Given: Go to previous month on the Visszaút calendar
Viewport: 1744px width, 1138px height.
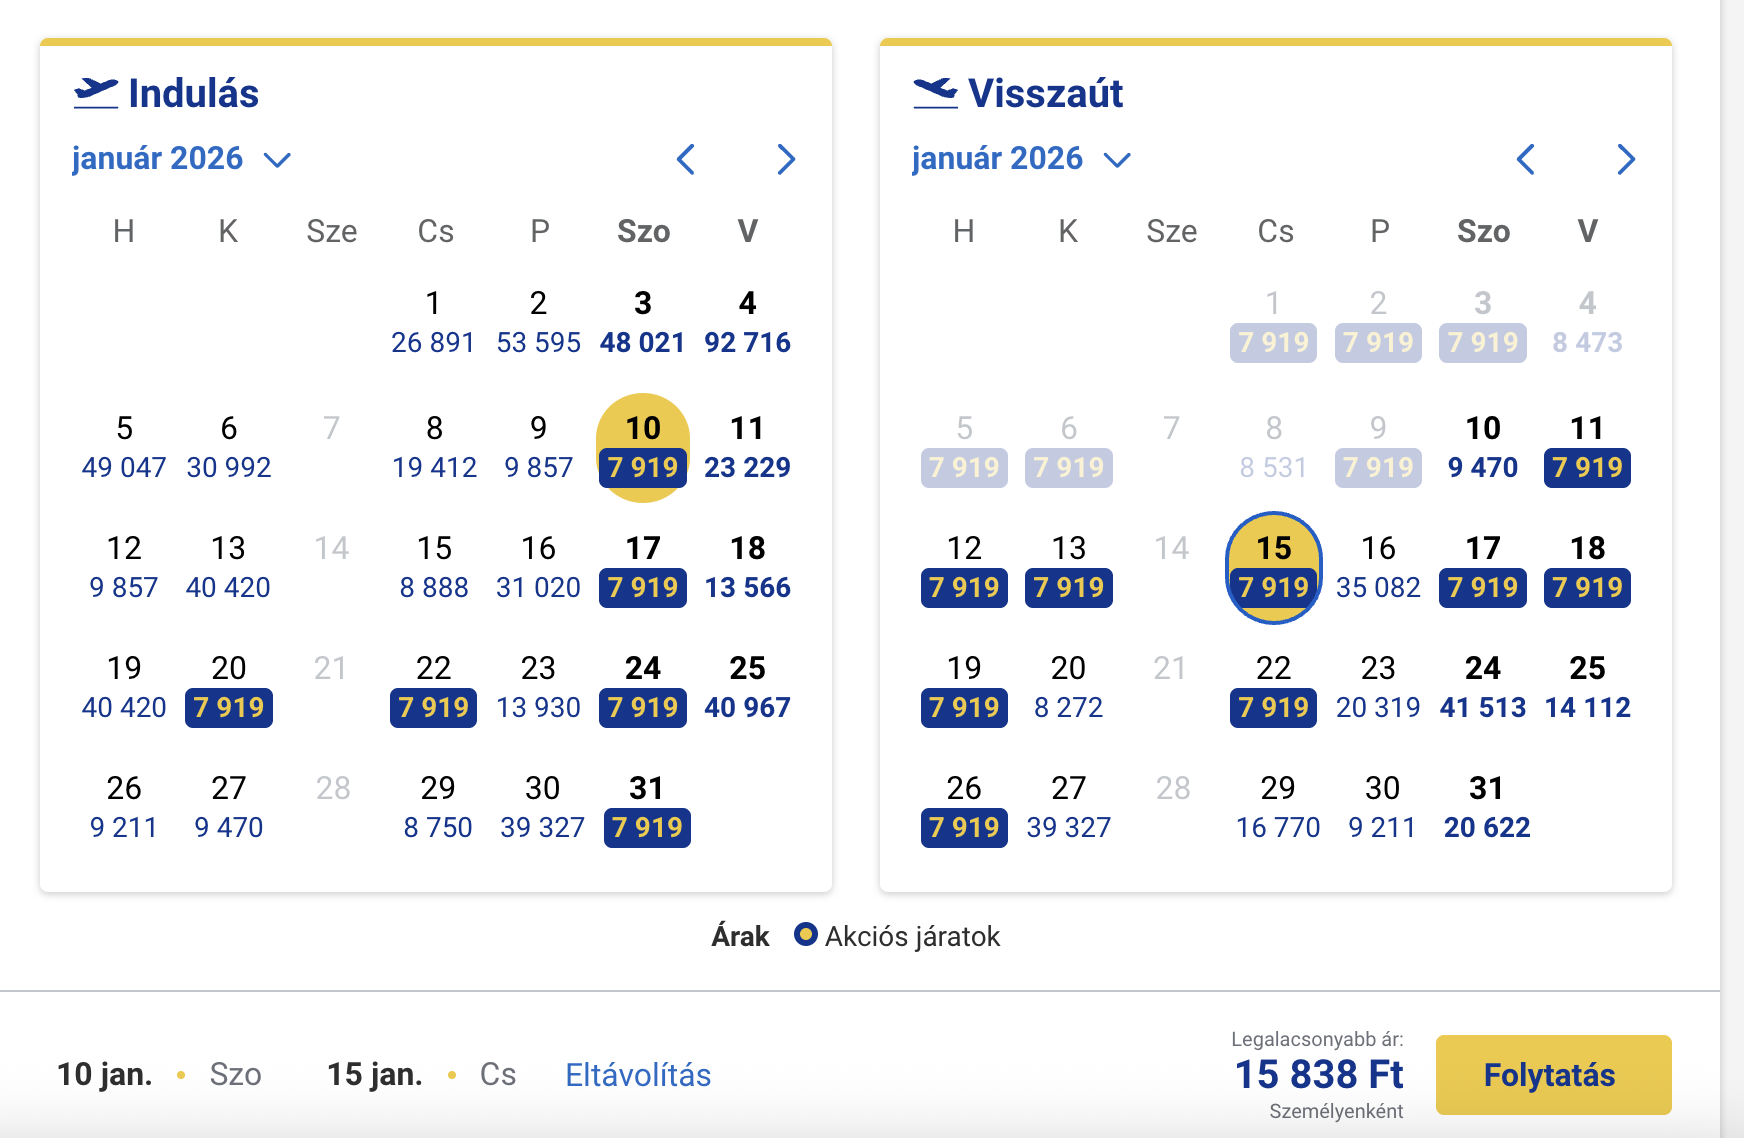Looking at the screenshot, I should click(x=1527, y=159).
